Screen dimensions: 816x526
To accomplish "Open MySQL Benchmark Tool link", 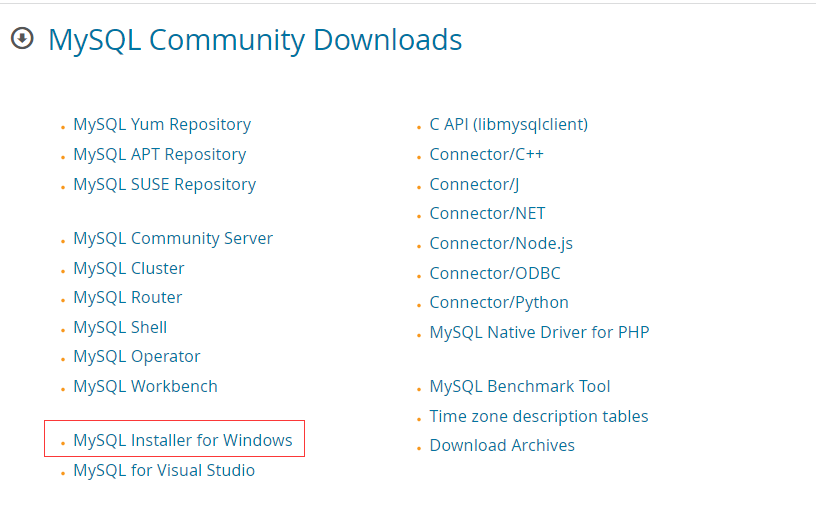I will pyautogui.click(x=519, y=387).
